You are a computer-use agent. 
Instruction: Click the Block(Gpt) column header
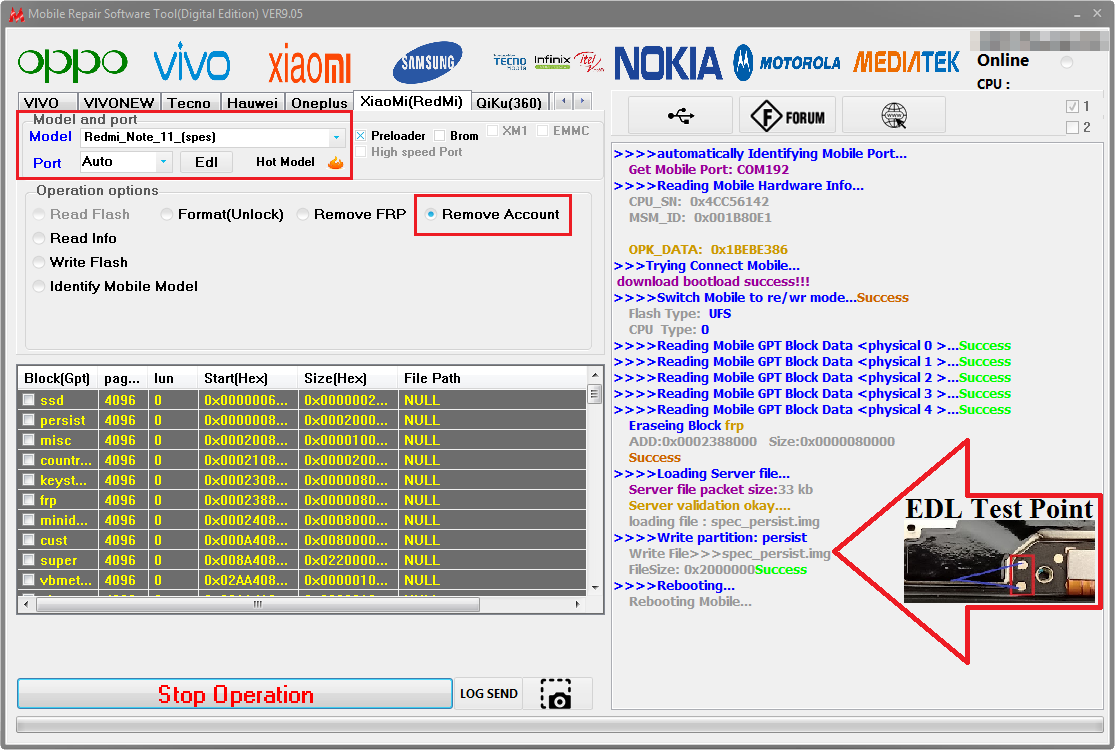[57, 378]
